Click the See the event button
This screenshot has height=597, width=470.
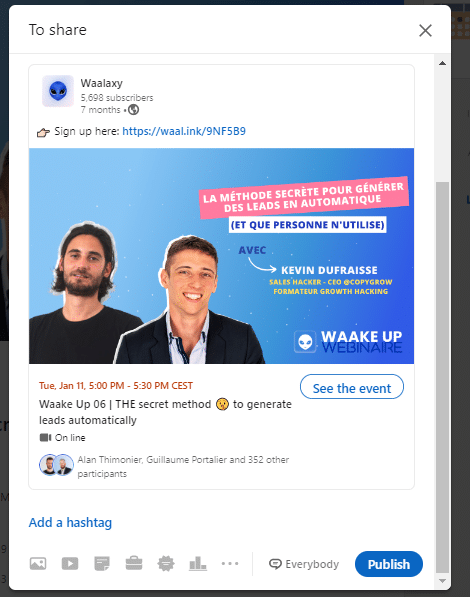tap(352, 387)
